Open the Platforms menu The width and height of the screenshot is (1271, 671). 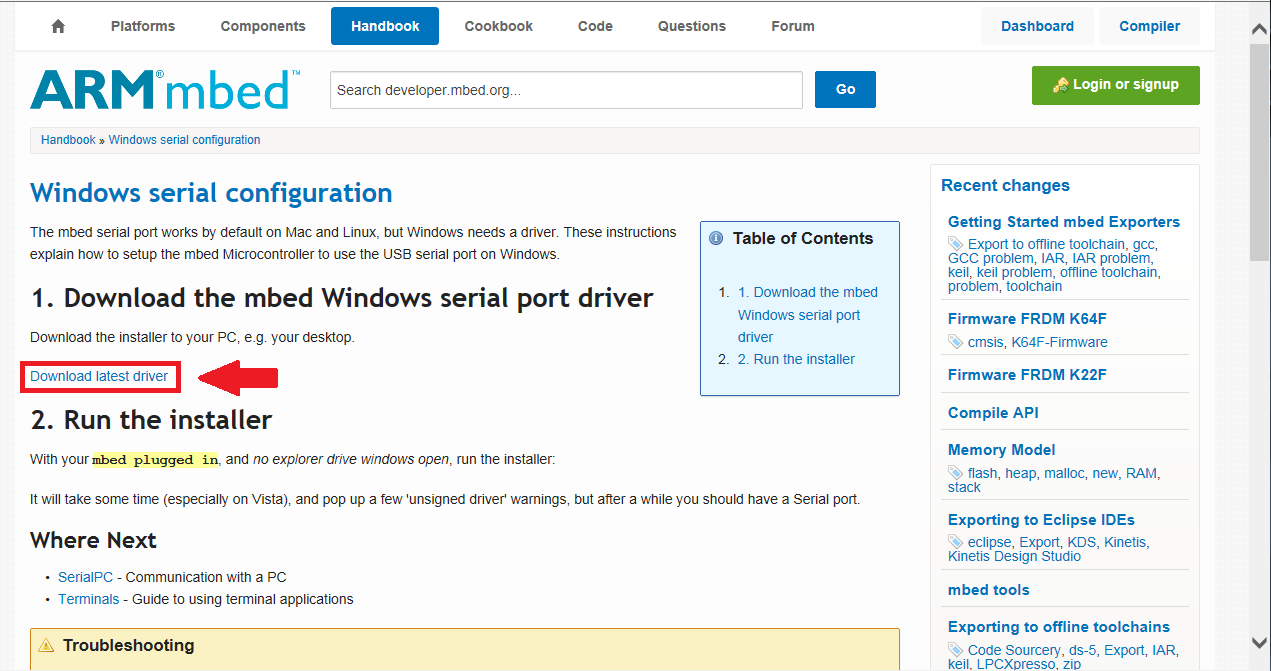click(143, 27)
